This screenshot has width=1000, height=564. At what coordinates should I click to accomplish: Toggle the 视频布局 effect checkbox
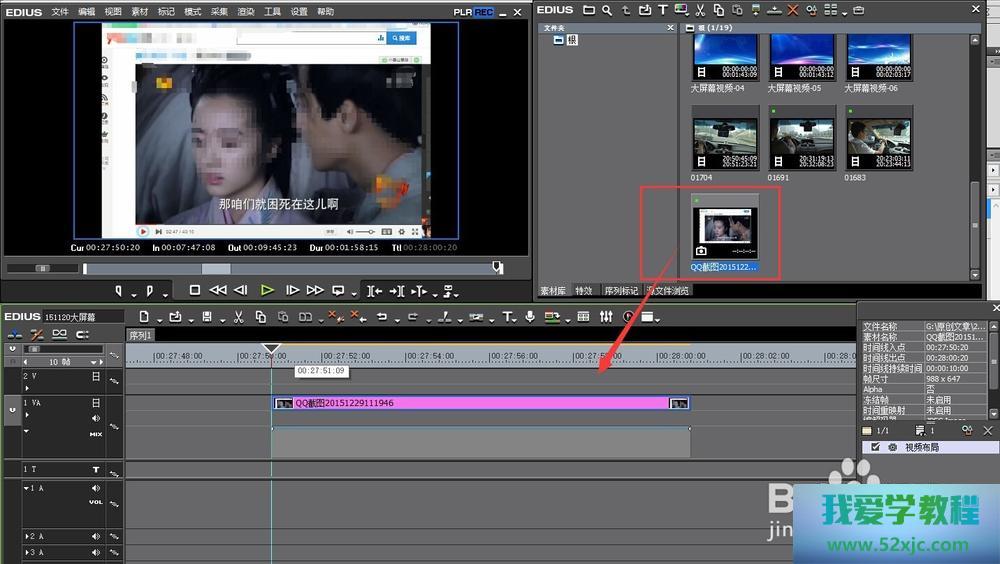click(876, 447)
